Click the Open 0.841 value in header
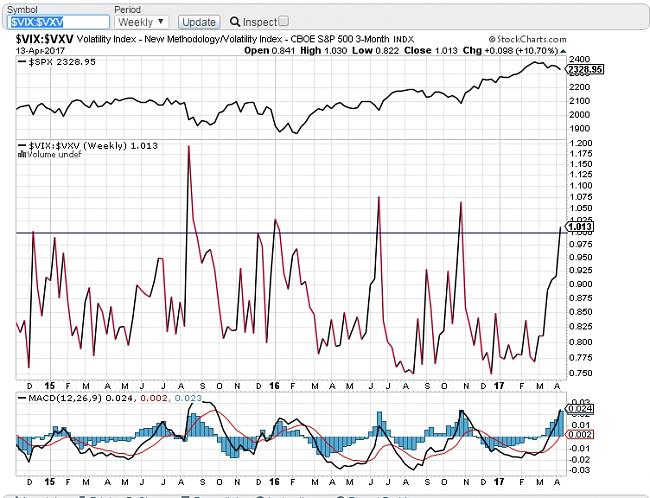 coord(269,51)
